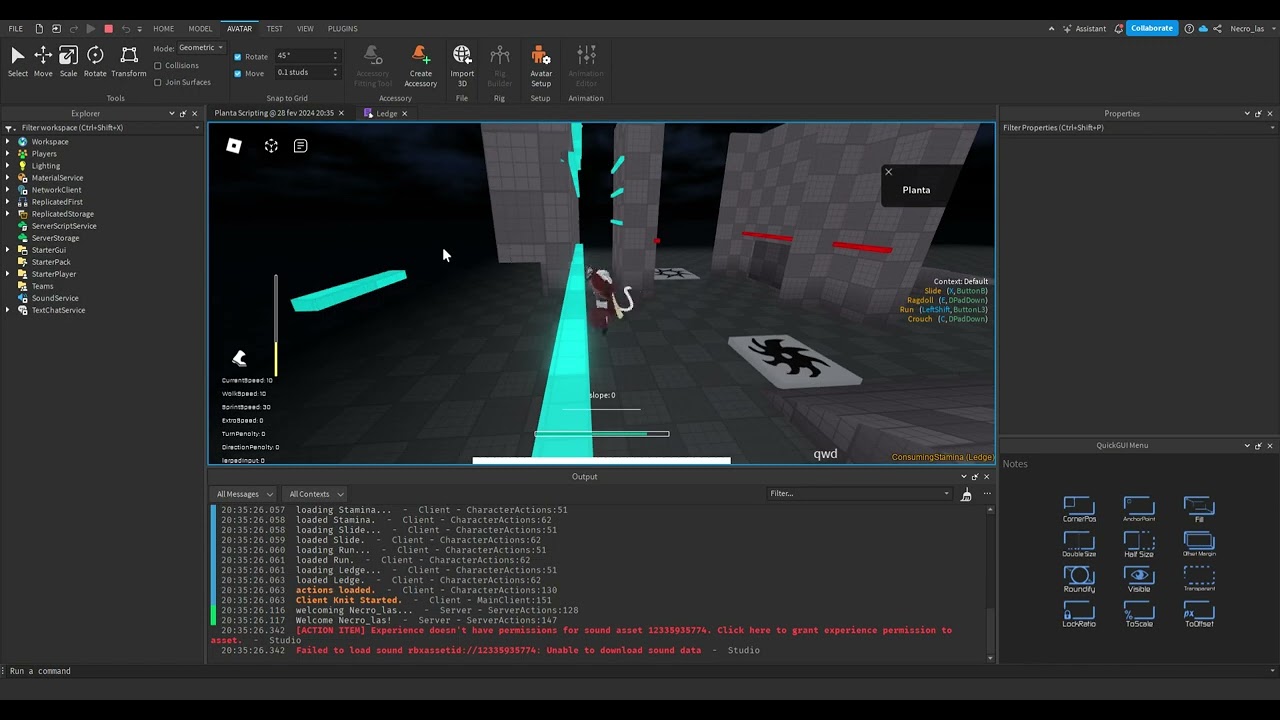Enable the Collisions checkbox

tap(158, 66)
